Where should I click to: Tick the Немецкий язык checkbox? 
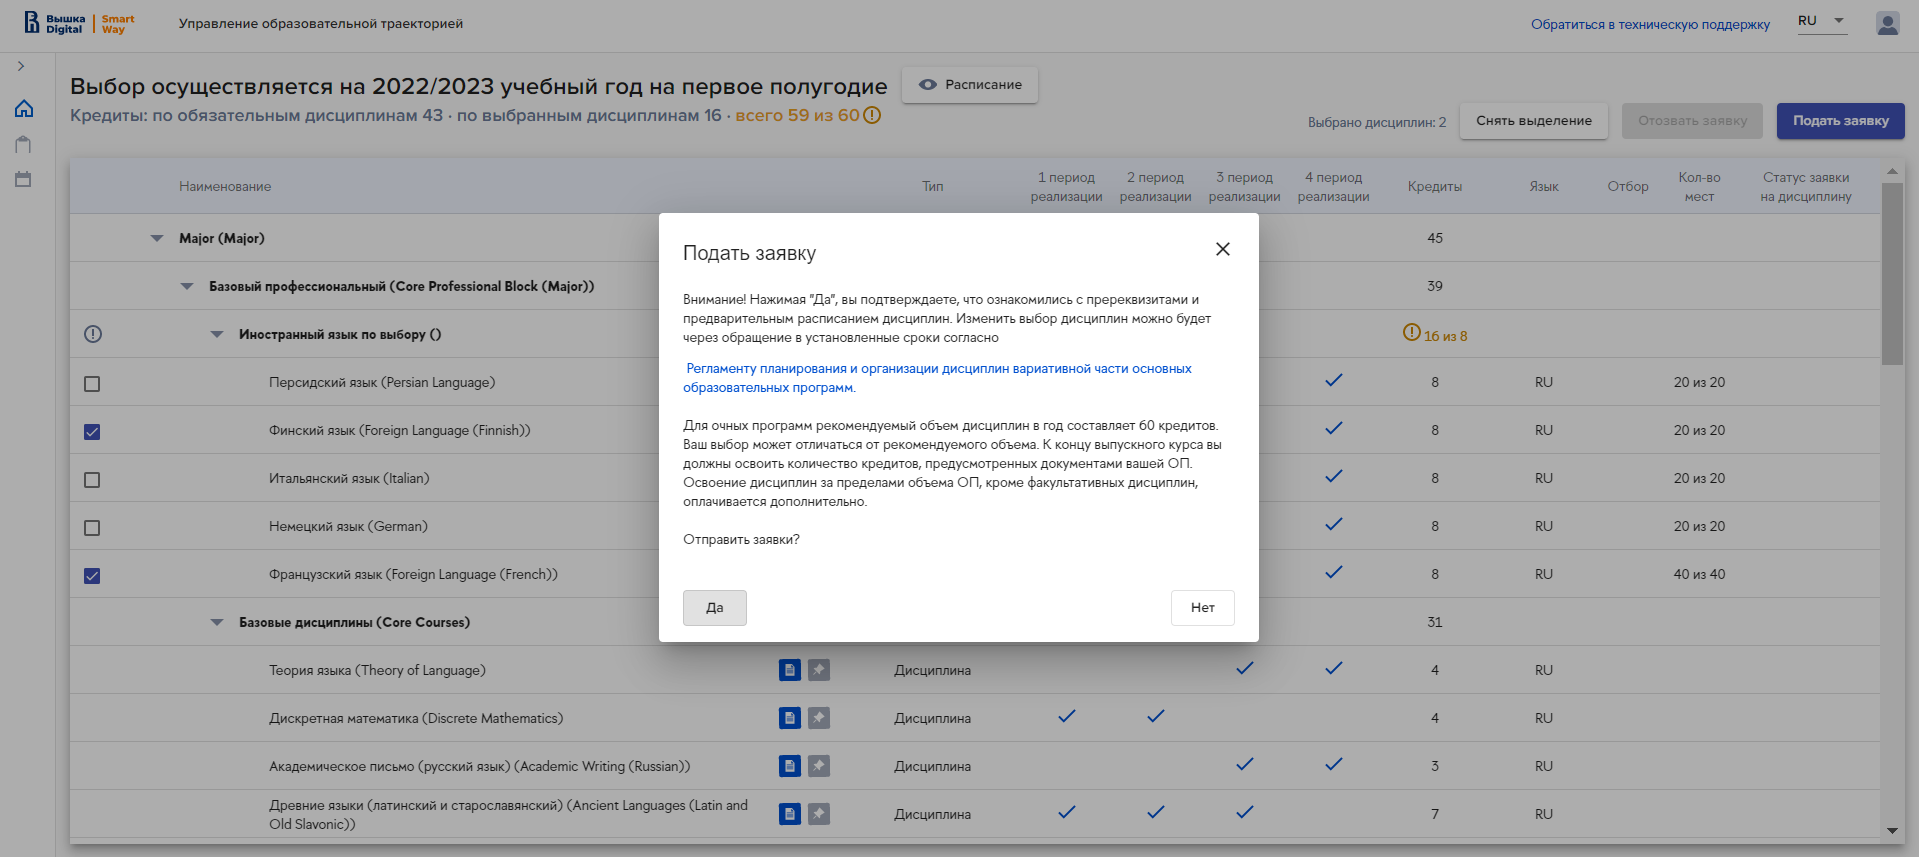pyautogui.click(x=92, y=528)
